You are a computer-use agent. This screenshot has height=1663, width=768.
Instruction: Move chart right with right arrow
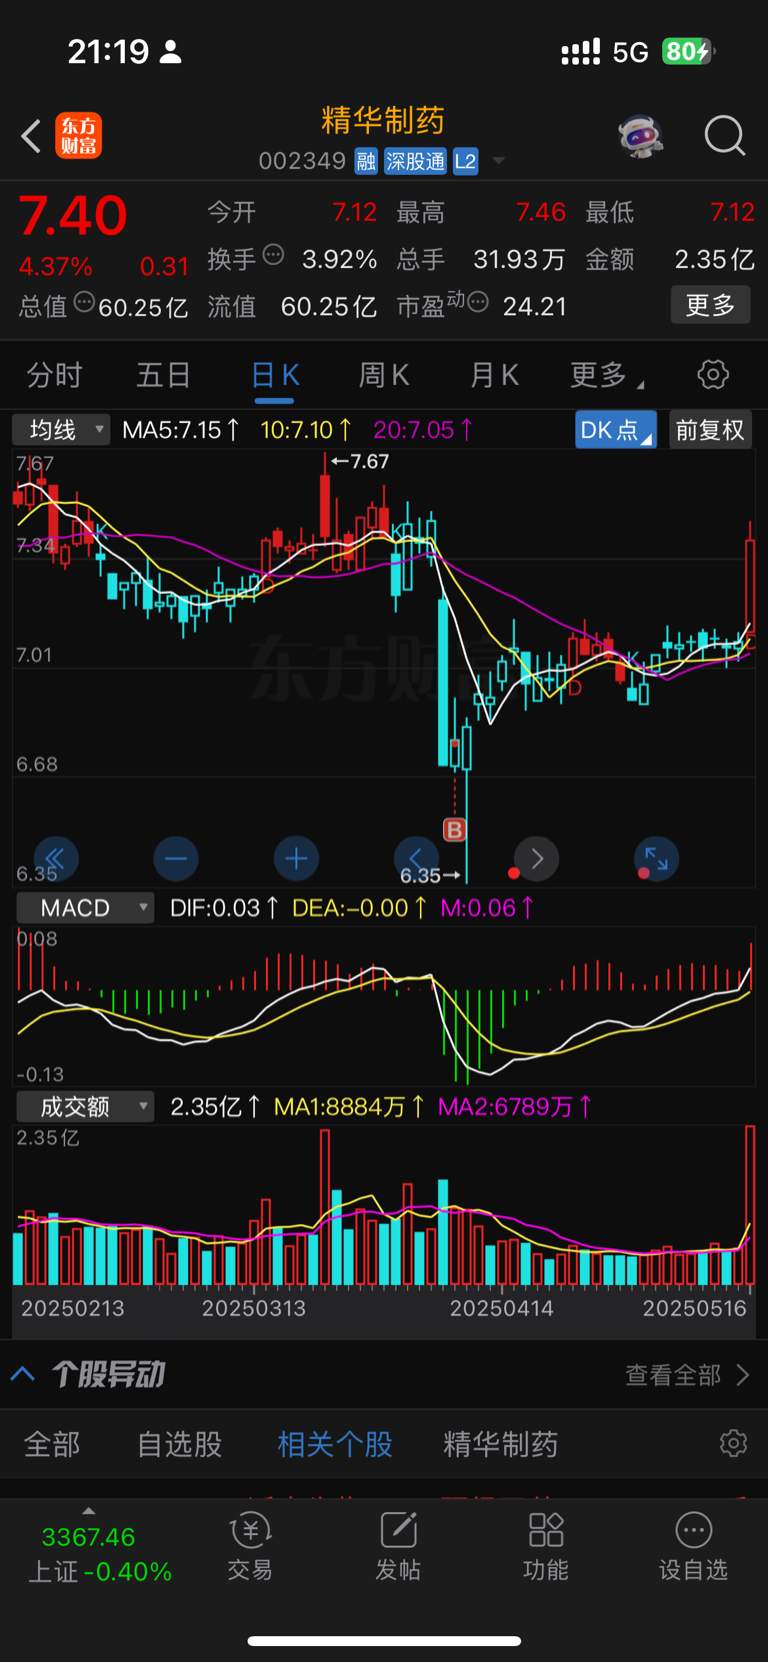(537, 858)
